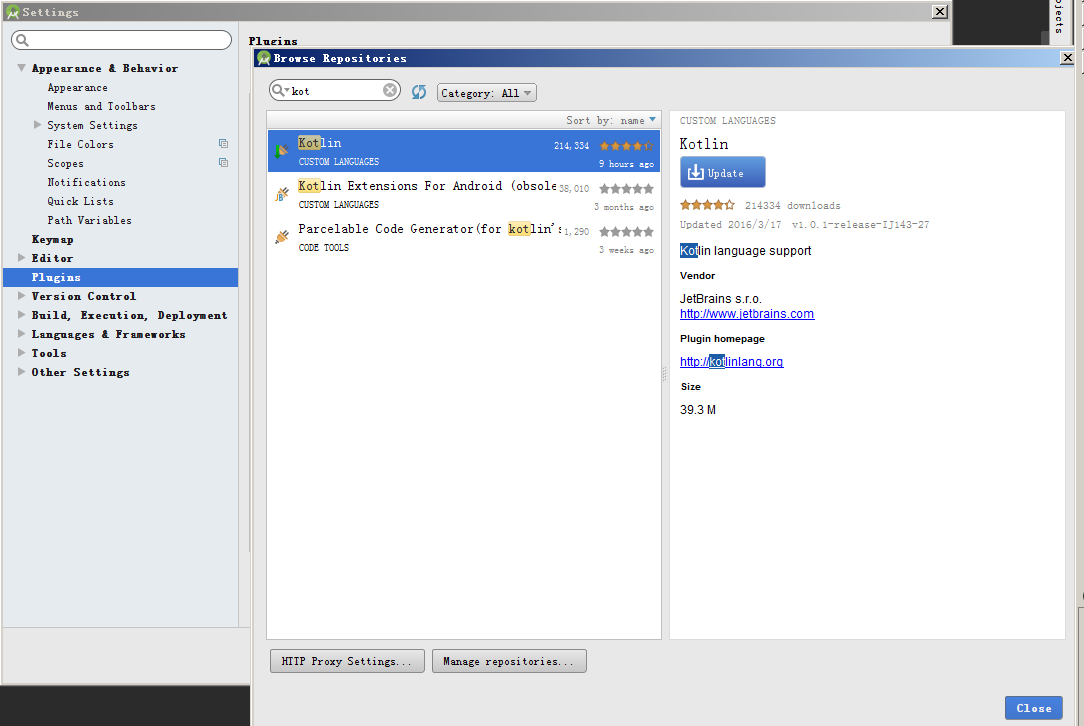The image size is (1084, 726).
Task: Click the stars on Parcelable Code Generator row
Action: click(x=626, y=232)
